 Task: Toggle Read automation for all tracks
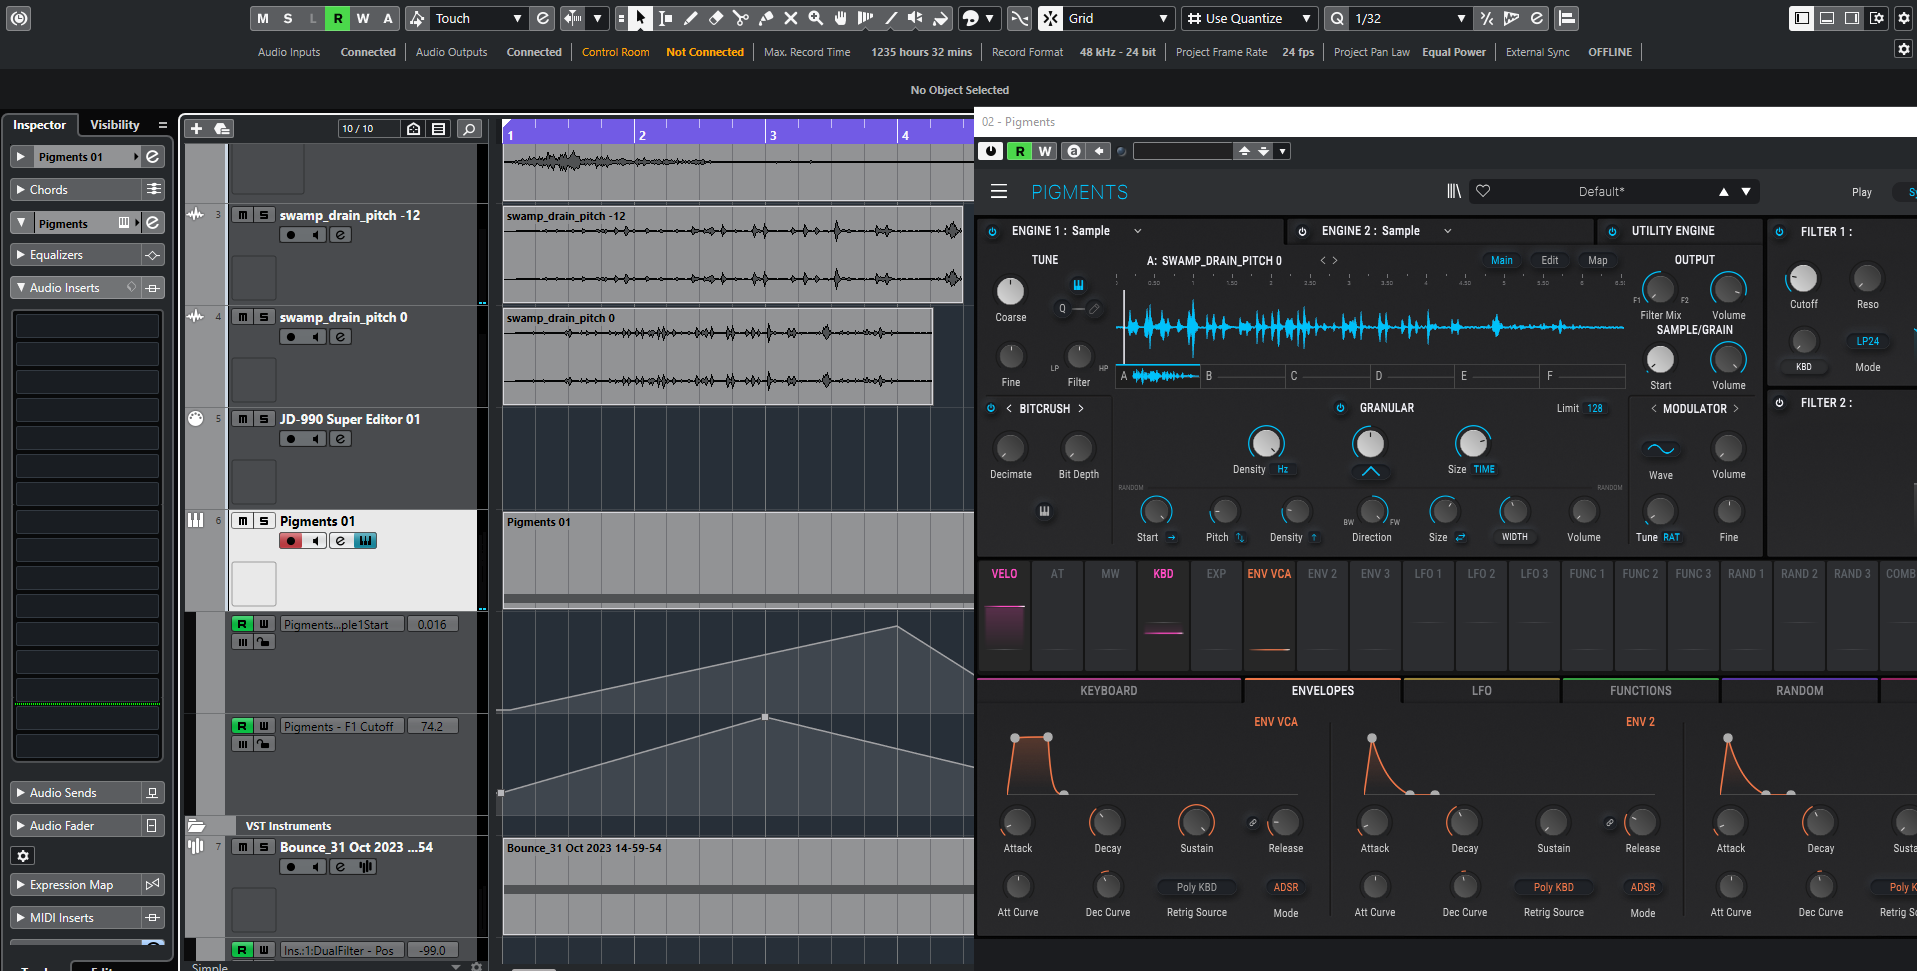pos(338,18)
